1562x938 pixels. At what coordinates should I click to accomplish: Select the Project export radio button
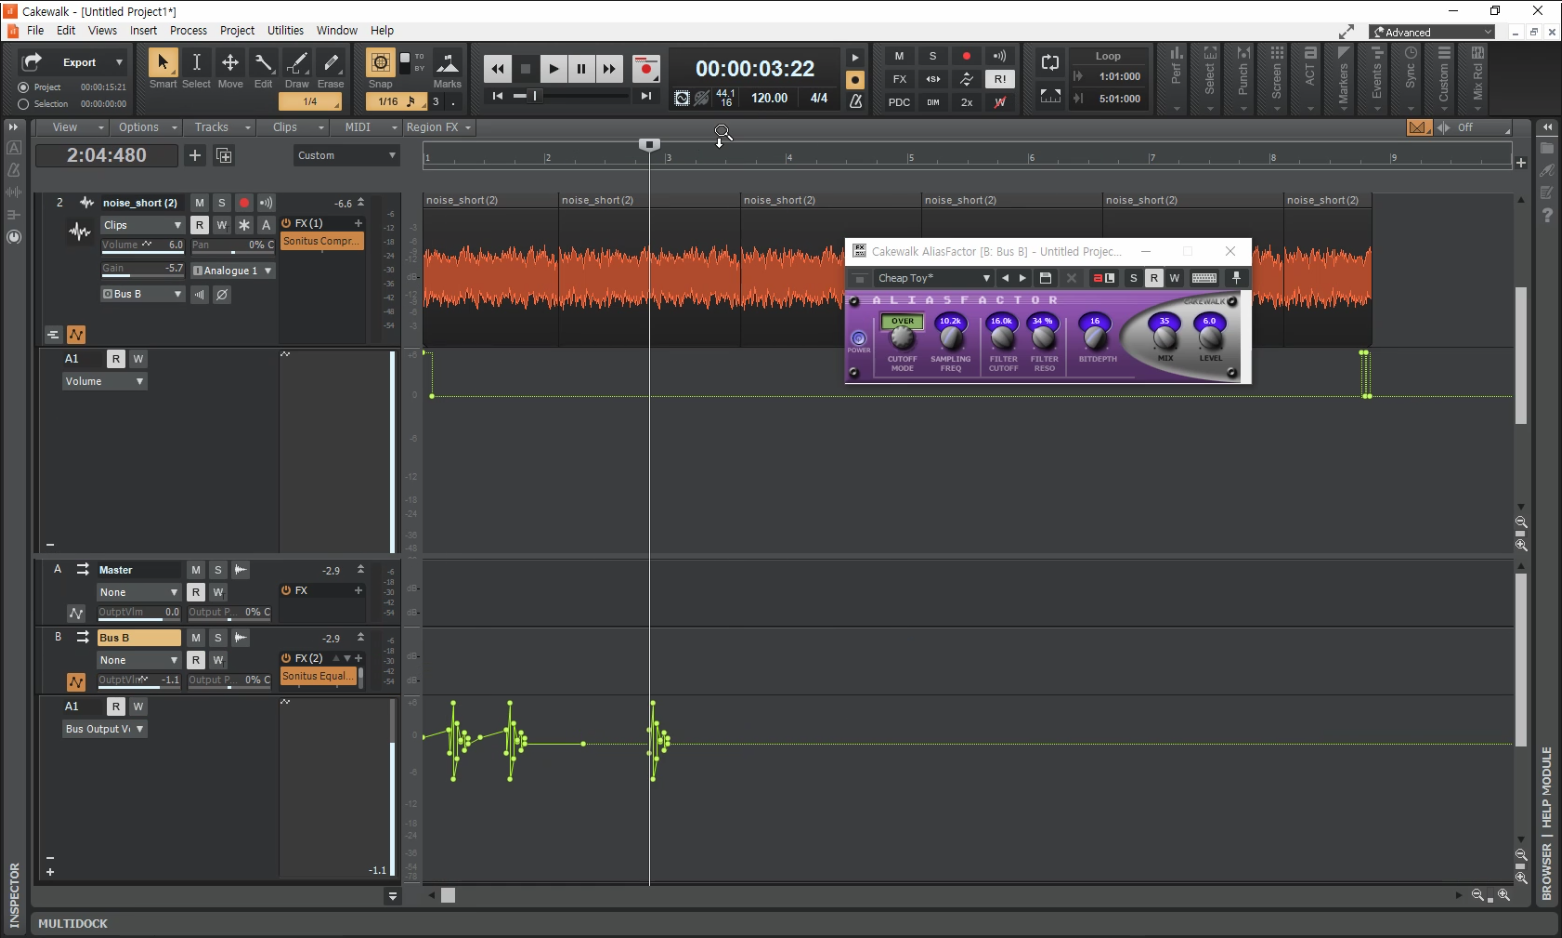click(x=23, y=87)
